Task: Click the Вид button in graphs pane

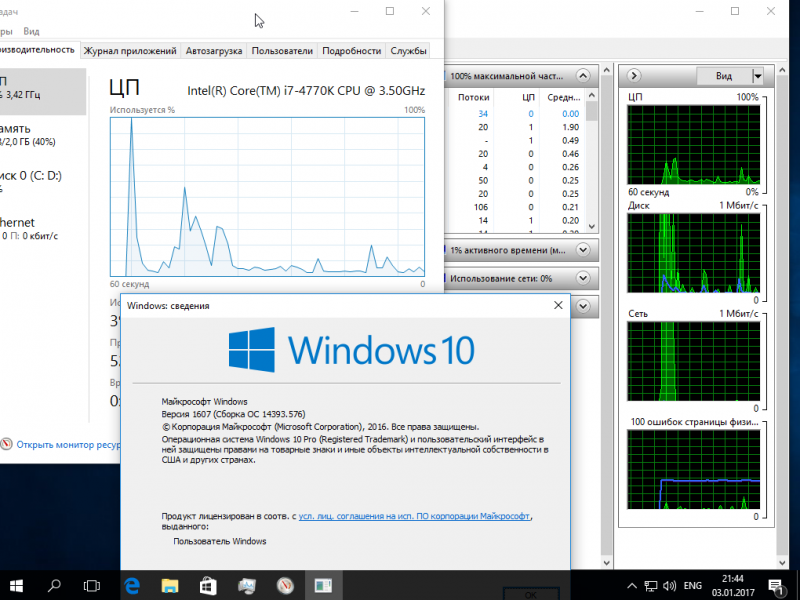Action: [x=724, y=76]
